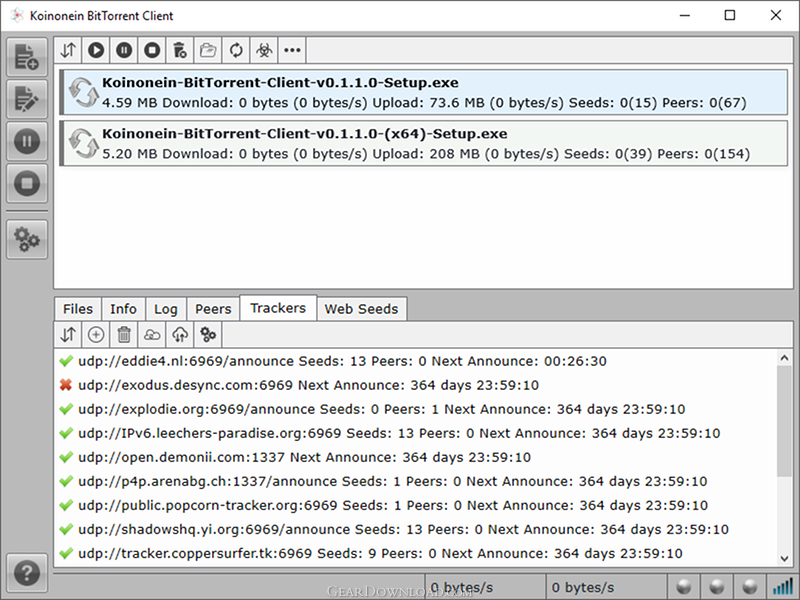Screen dimensions: 800x600
Task: Click the middle gray status sphere indicator
Action: pyautogui.click(x=717, y=587)
